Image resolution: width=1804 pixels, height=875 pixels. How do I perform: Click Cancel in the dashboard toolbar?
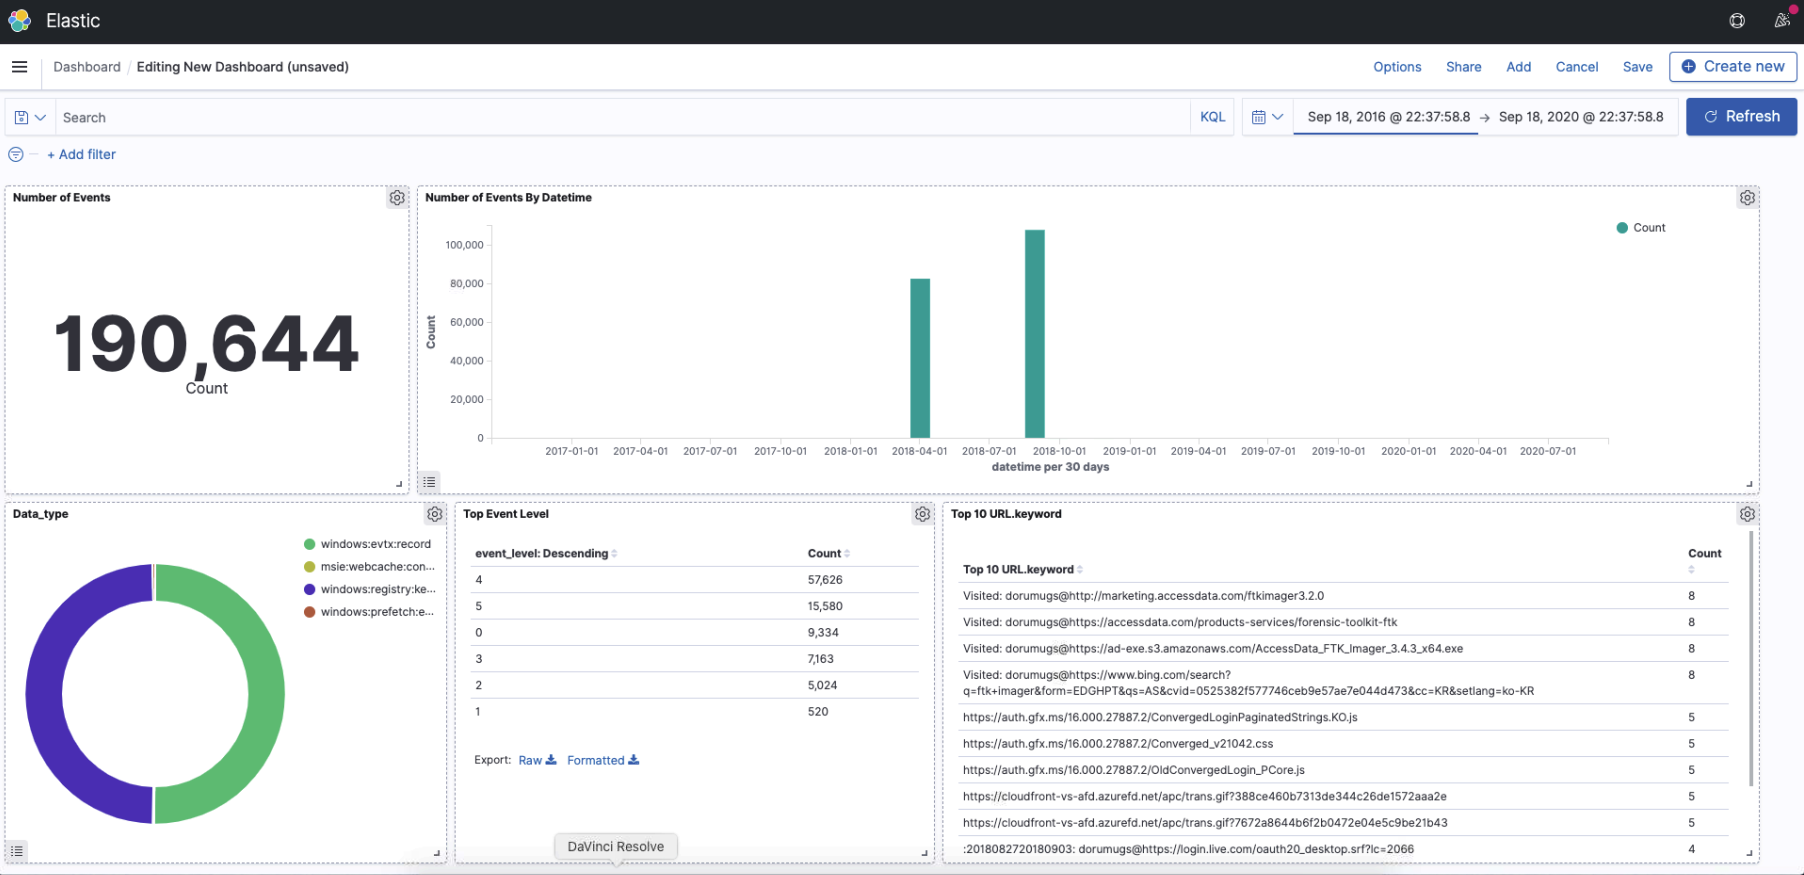pyautogui.click(x=1577, y=67)
